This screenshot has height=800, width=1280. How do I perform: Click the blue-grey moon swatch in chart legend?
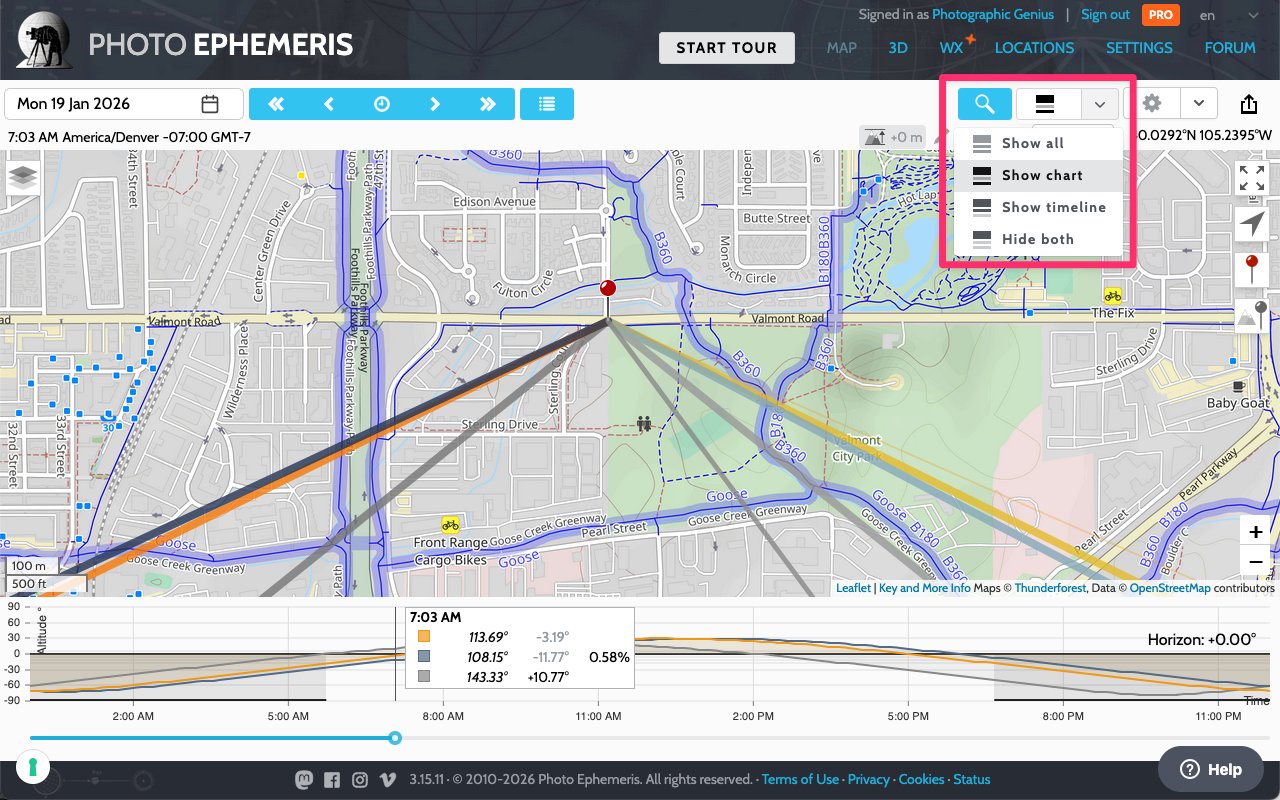click(424, 657)
